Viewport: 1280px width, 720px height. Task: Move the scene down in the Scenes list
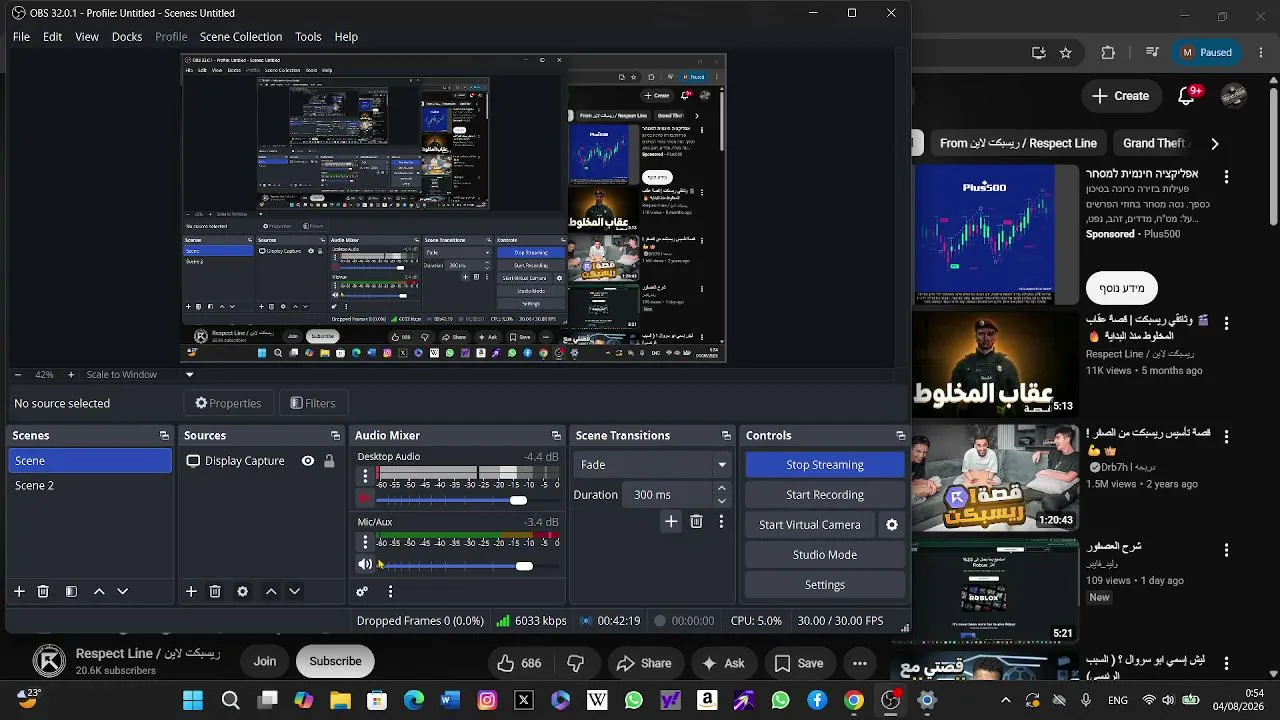click(x=123, y=592)
